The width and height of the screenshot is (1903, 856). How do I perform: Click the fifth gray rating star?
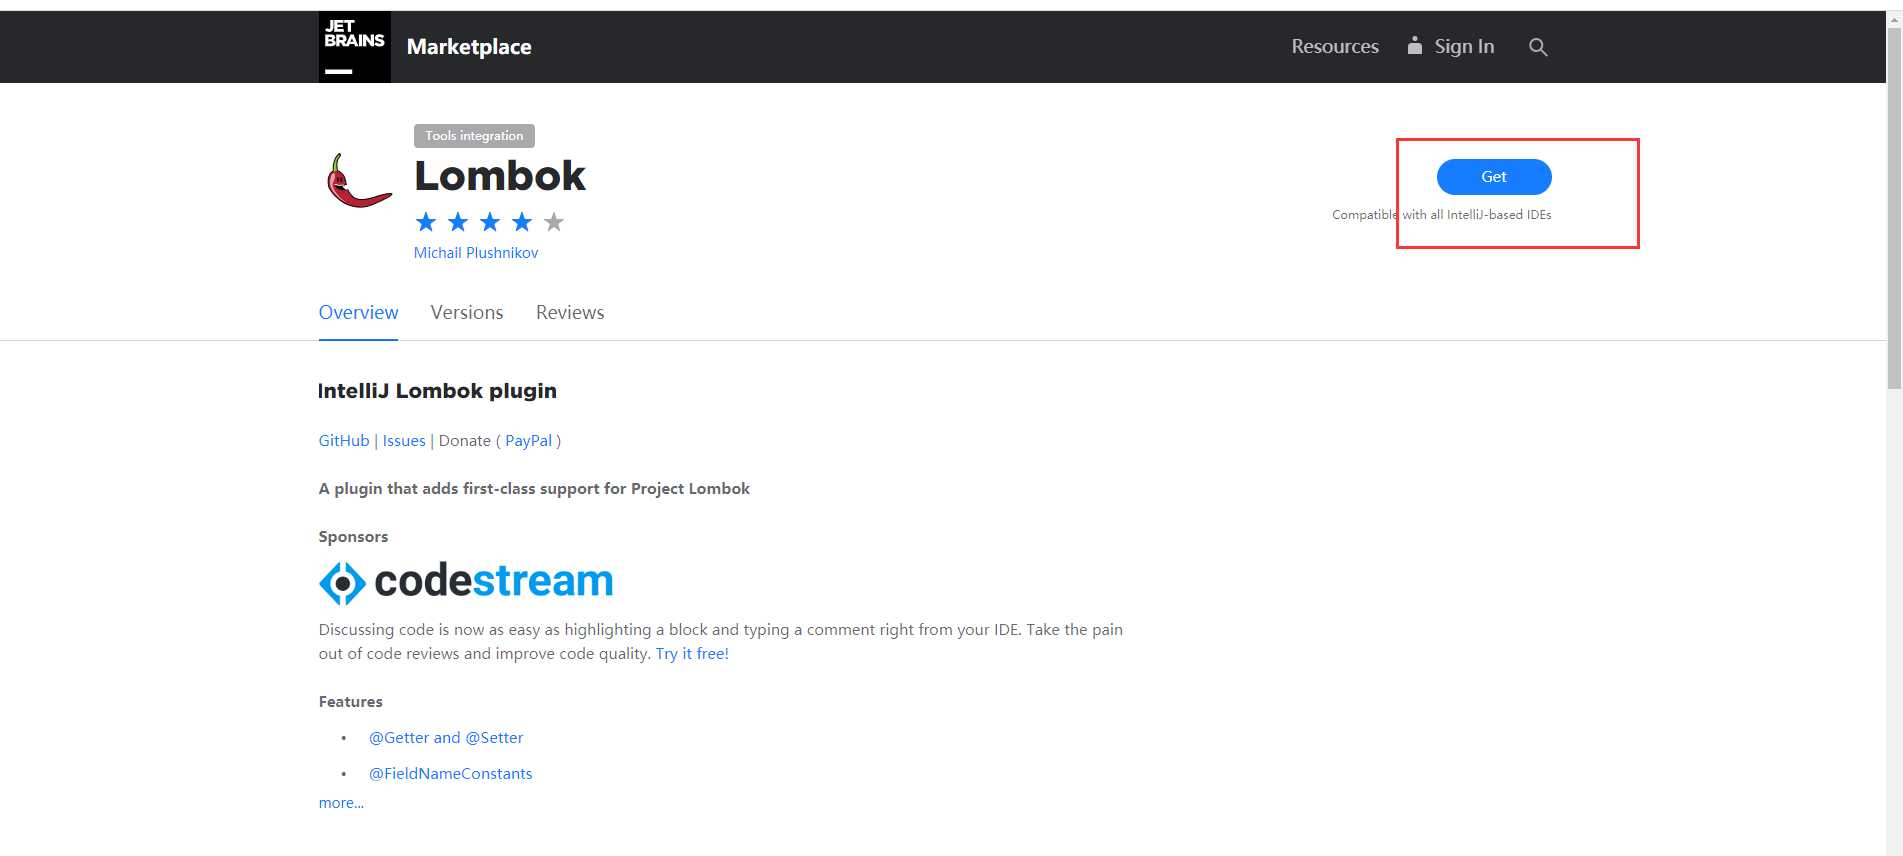click(x=554, y=222)
